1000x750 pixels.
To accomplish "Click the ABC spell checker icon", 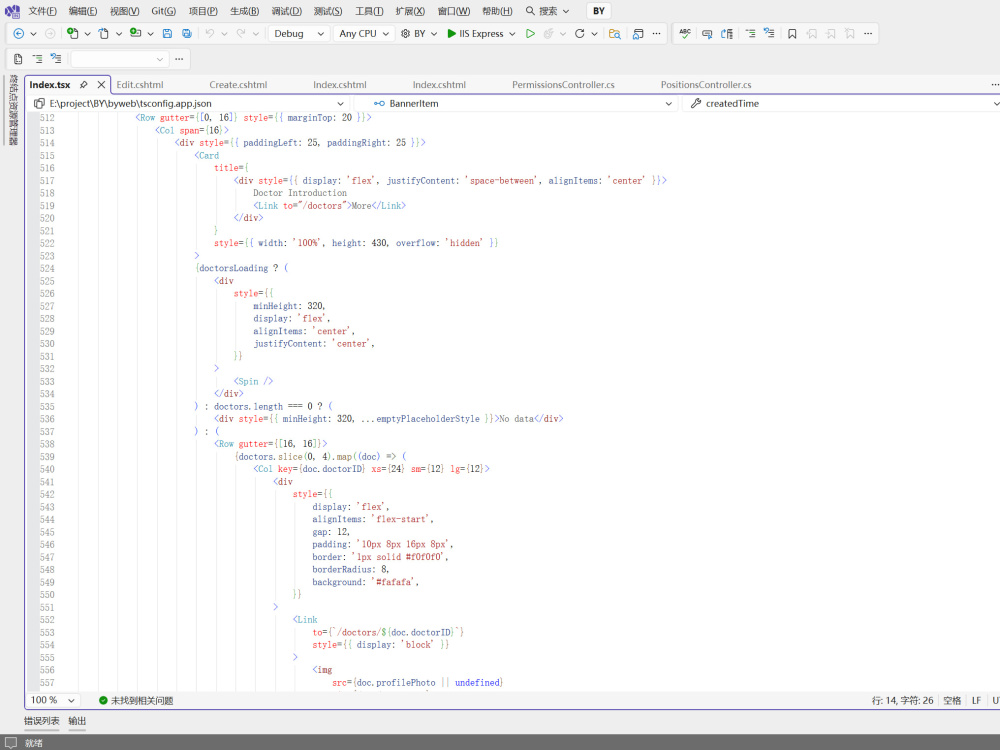I will pos(685,33).
